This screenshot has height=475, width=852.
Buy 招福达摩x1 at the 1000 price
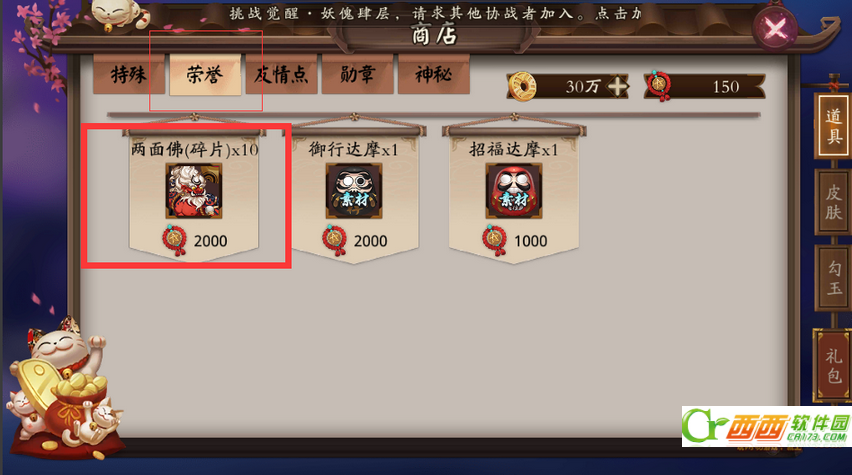[x=514, y=241]
